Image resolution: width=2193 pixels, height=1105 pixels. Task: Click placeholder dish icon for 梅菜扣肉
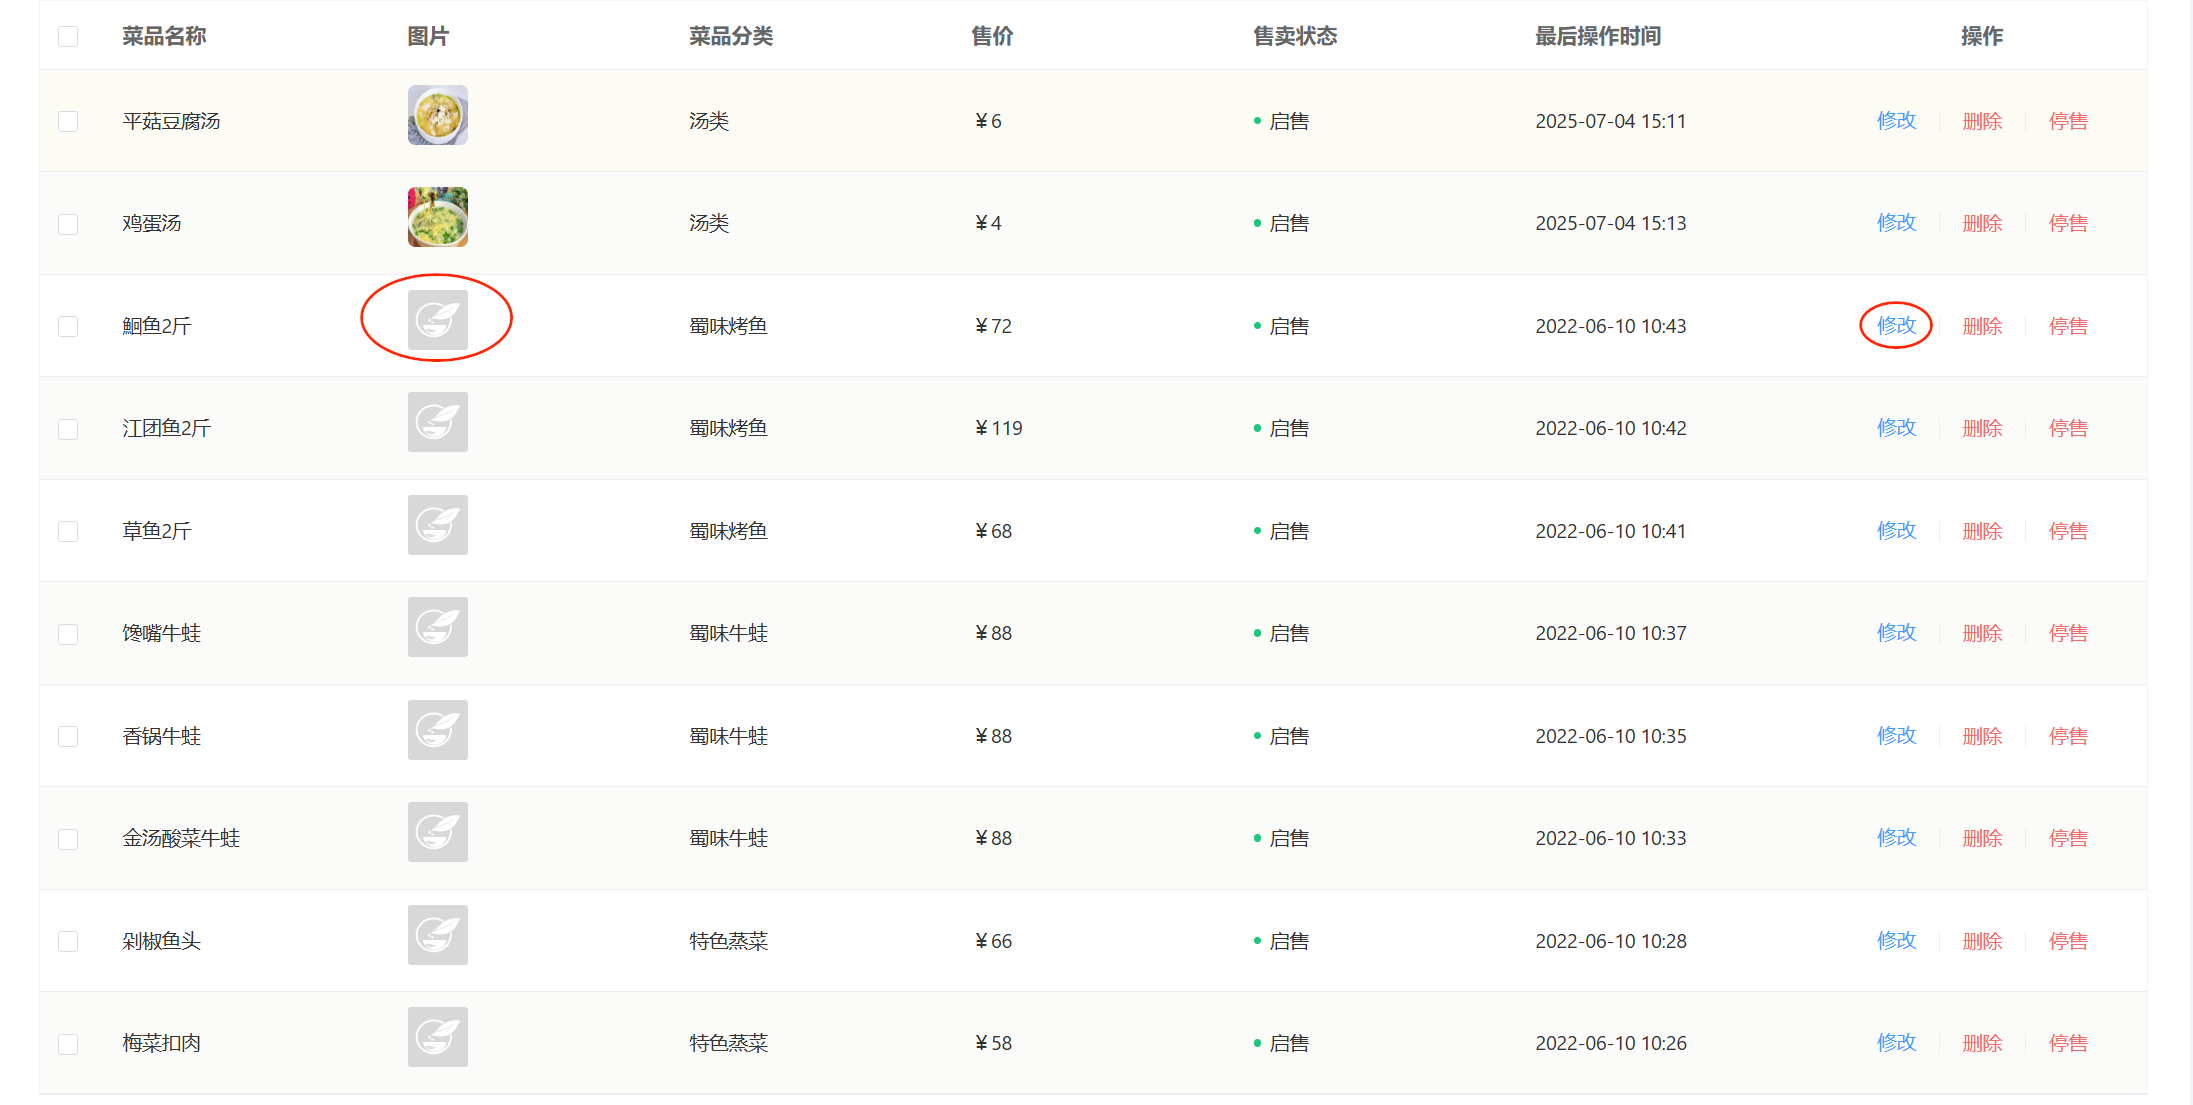437,1037
